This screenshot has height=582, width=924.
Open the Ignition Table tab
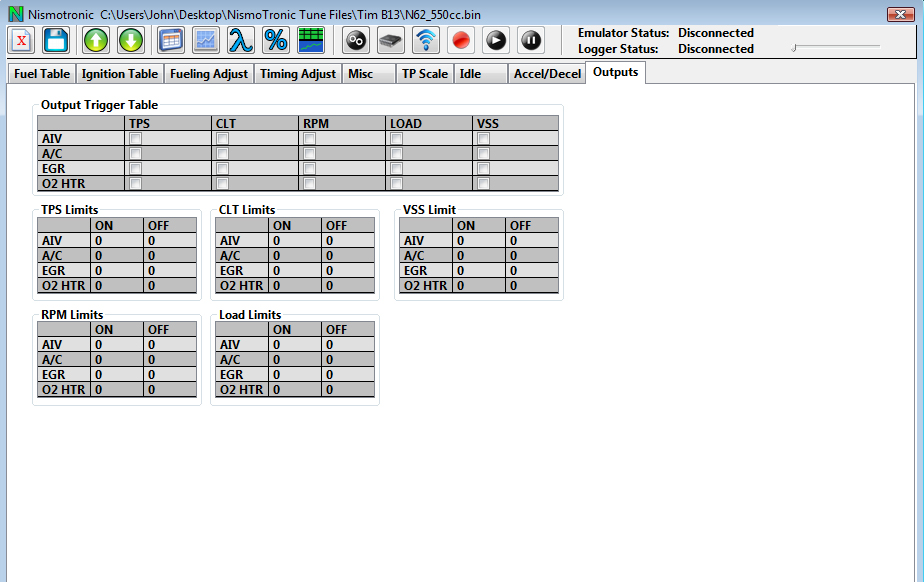119,74
